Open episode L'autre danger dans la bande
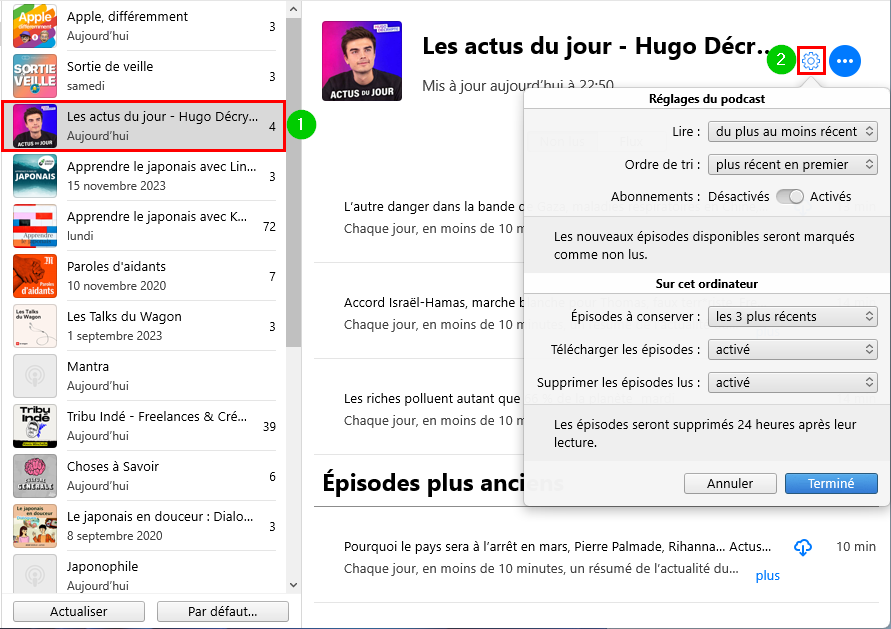891x629 pixels. point(419,217)
